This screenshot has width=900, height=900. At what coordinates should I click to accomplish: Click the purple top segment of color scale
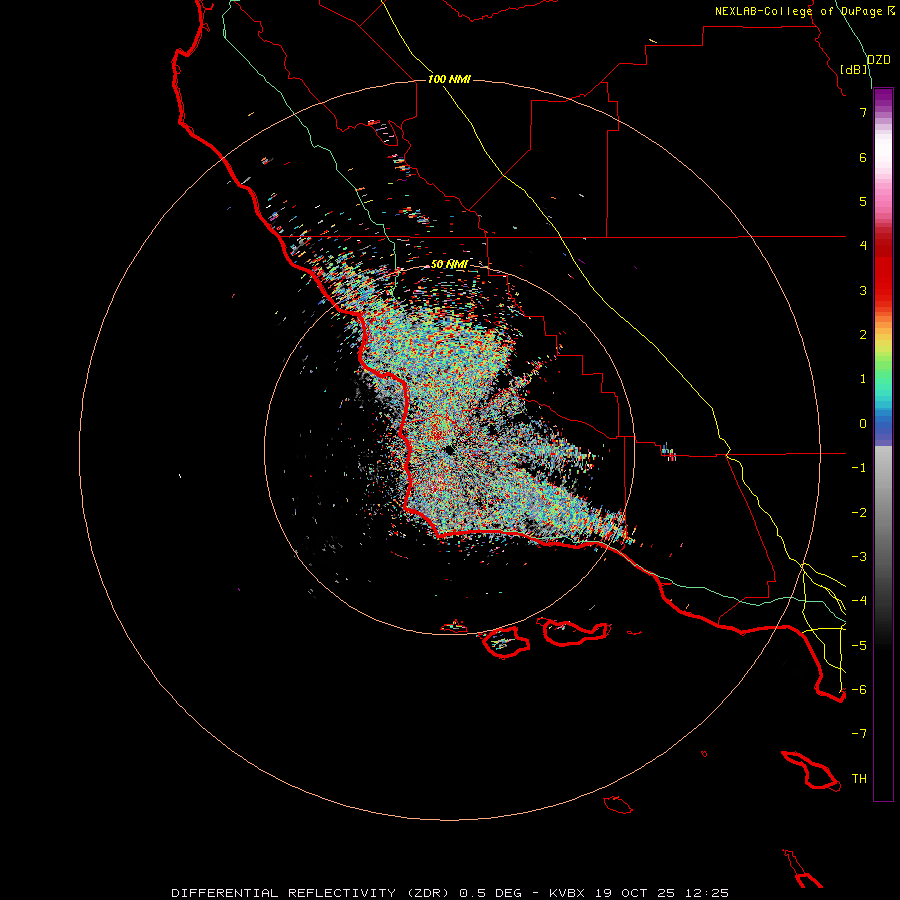point(883,98)
